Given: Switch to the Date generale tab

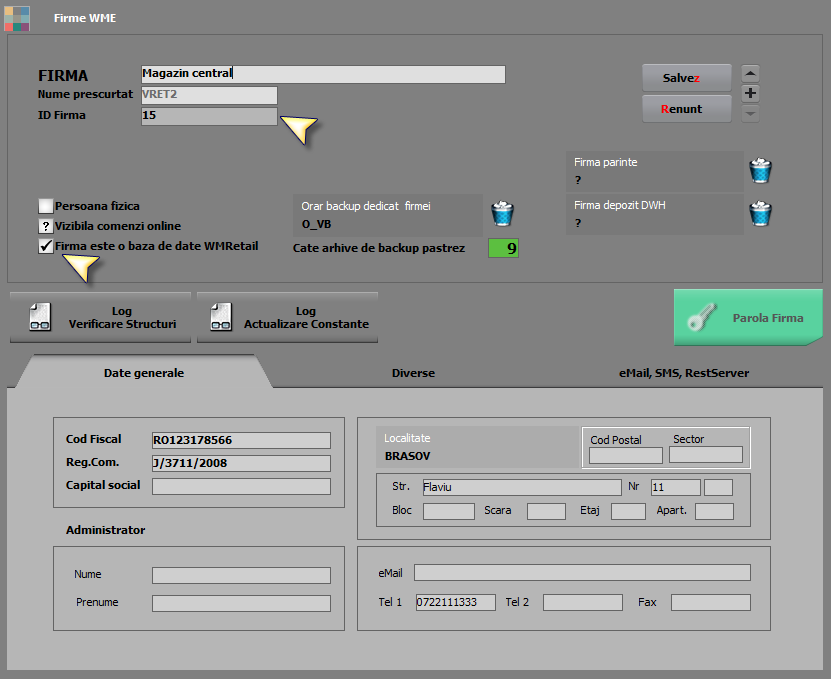Looking at the screenshot, I should [144, 373].
